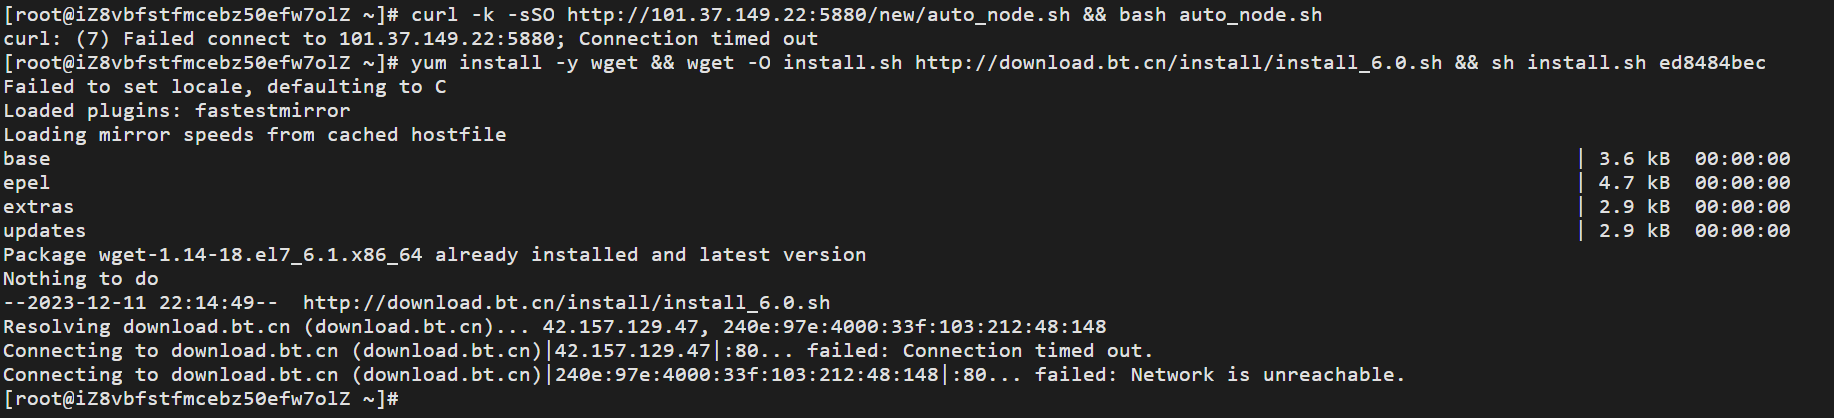
Task: Click the wget package name text
Action: [x=260, y=255]
